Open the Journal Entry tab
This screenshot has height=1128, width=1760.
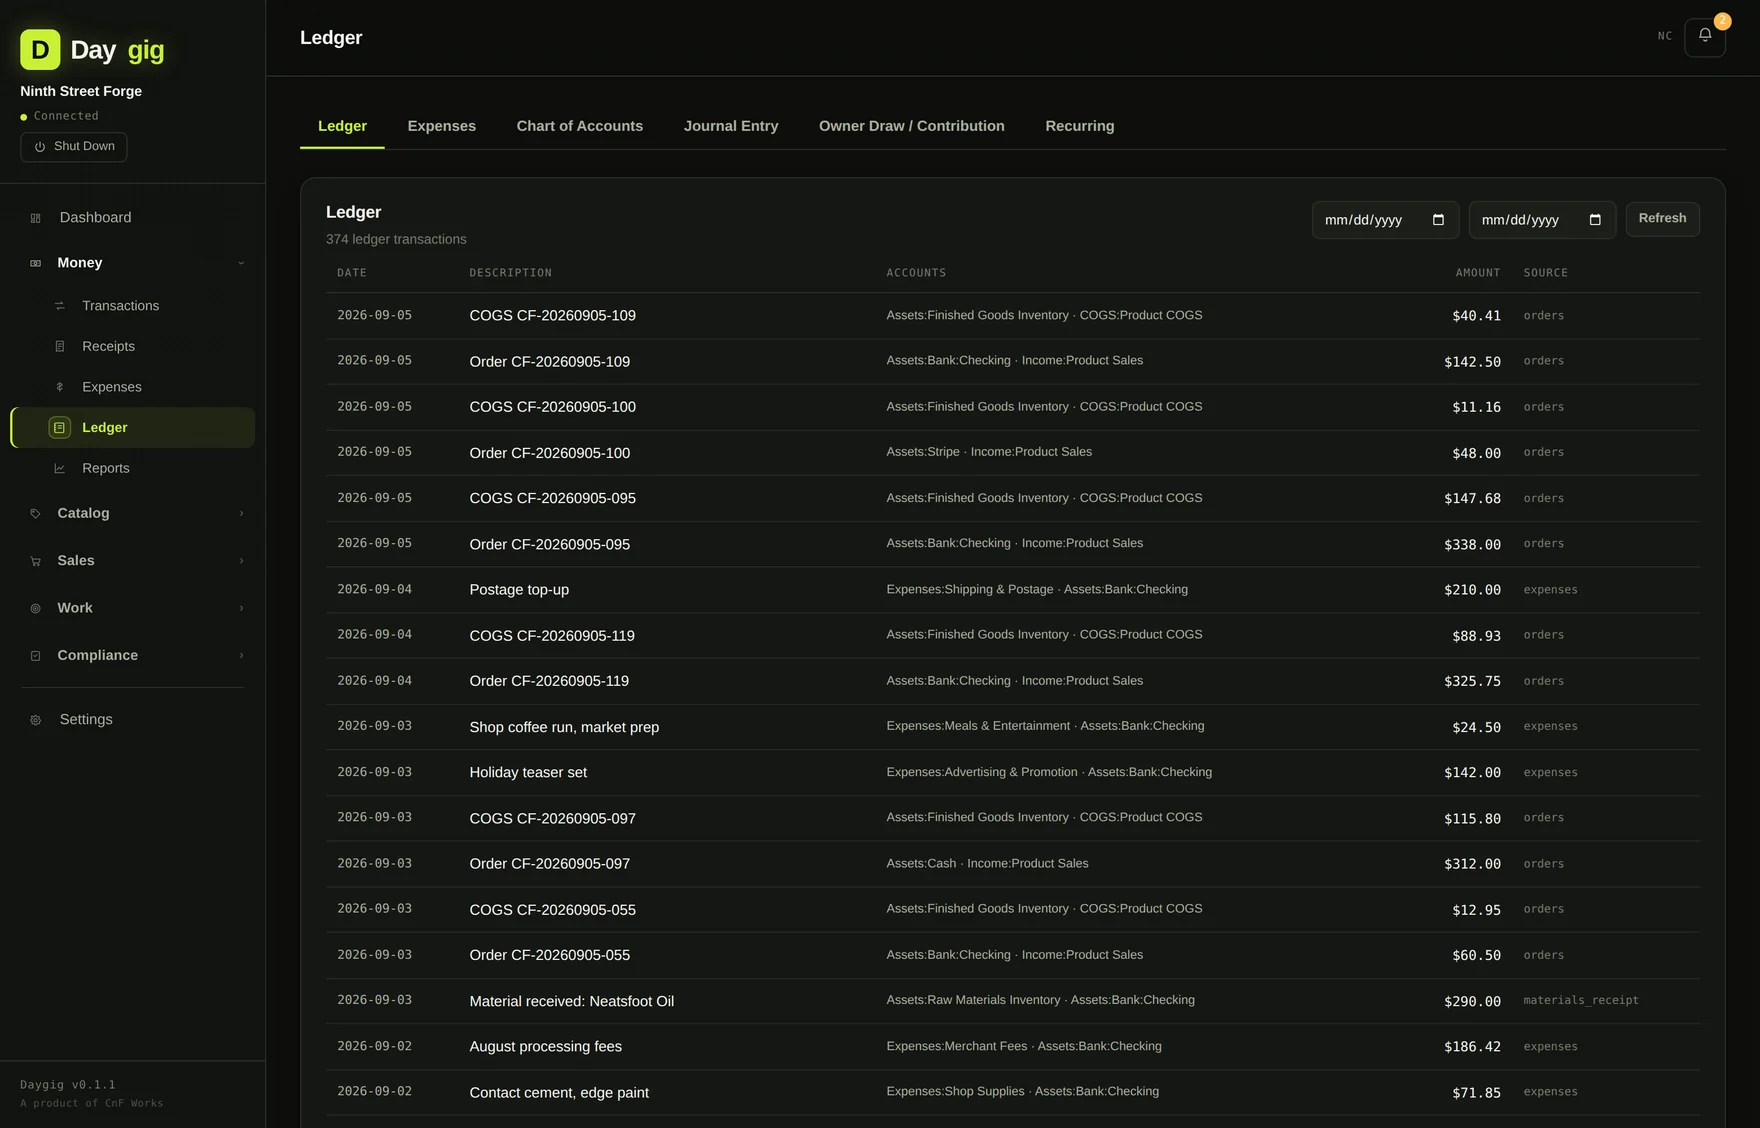(x=731, y=126)
